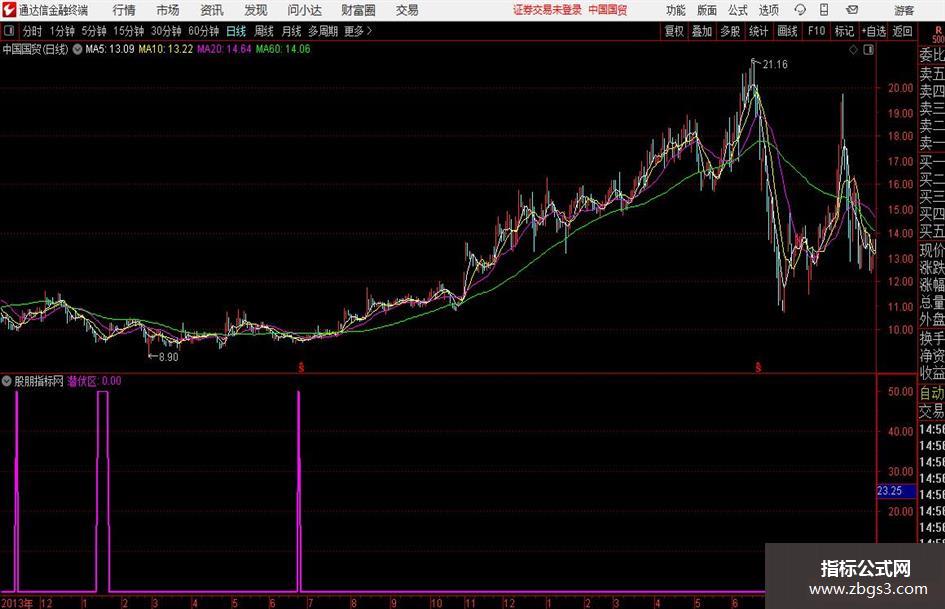Click 证券交易未登录 login link
The width and height of the screenshot is (945, 609).
click(x=547, y=10)
